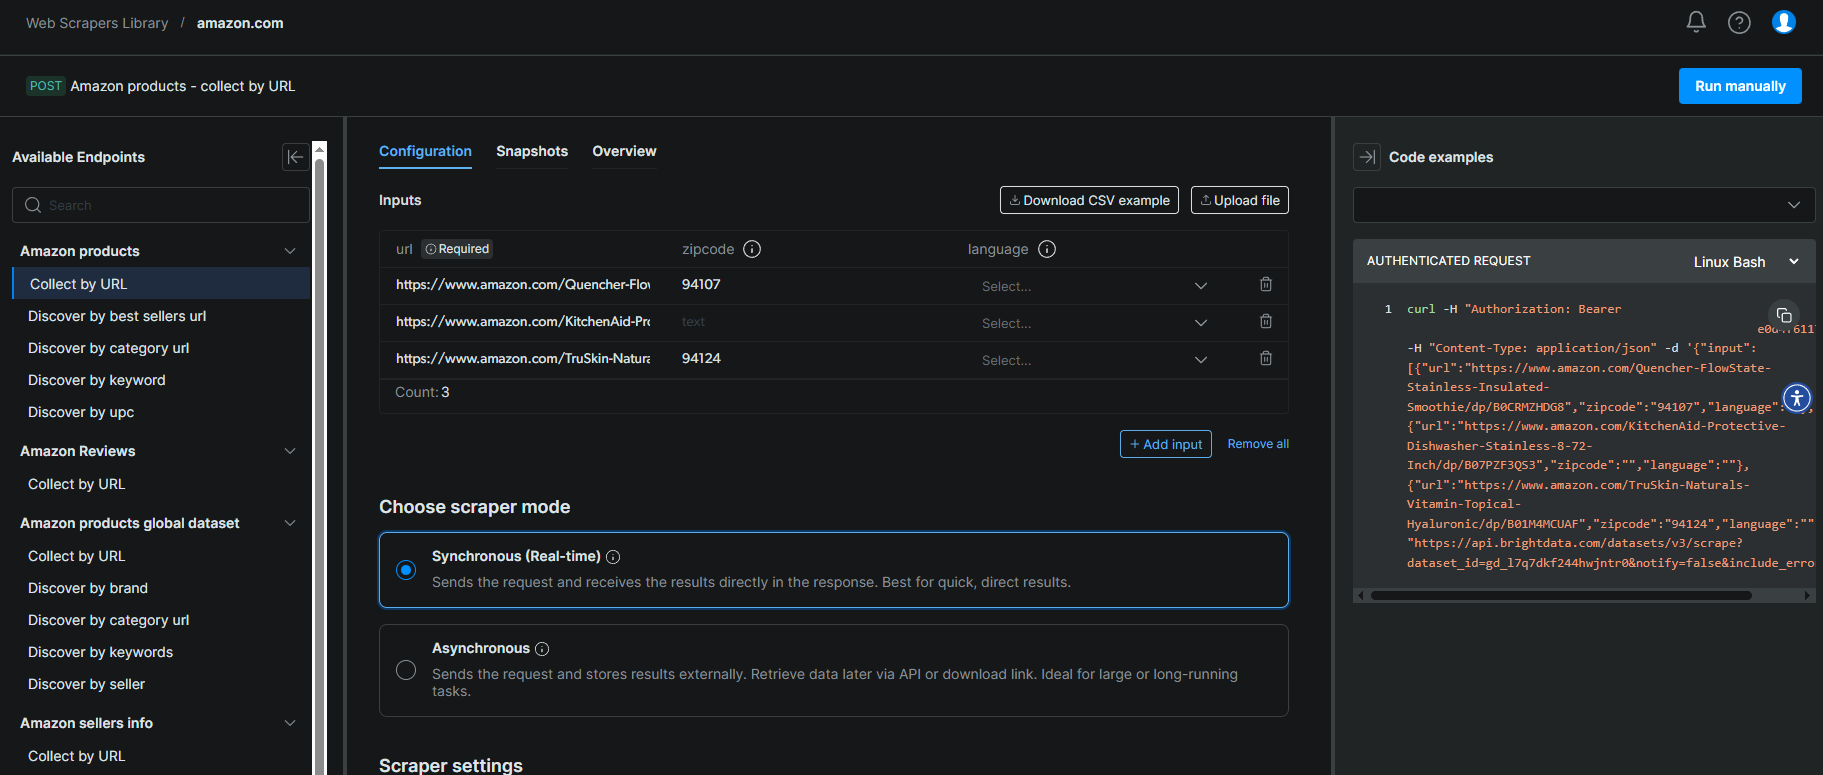Delete the Quencher-FlowState input row

point(1266,285)
